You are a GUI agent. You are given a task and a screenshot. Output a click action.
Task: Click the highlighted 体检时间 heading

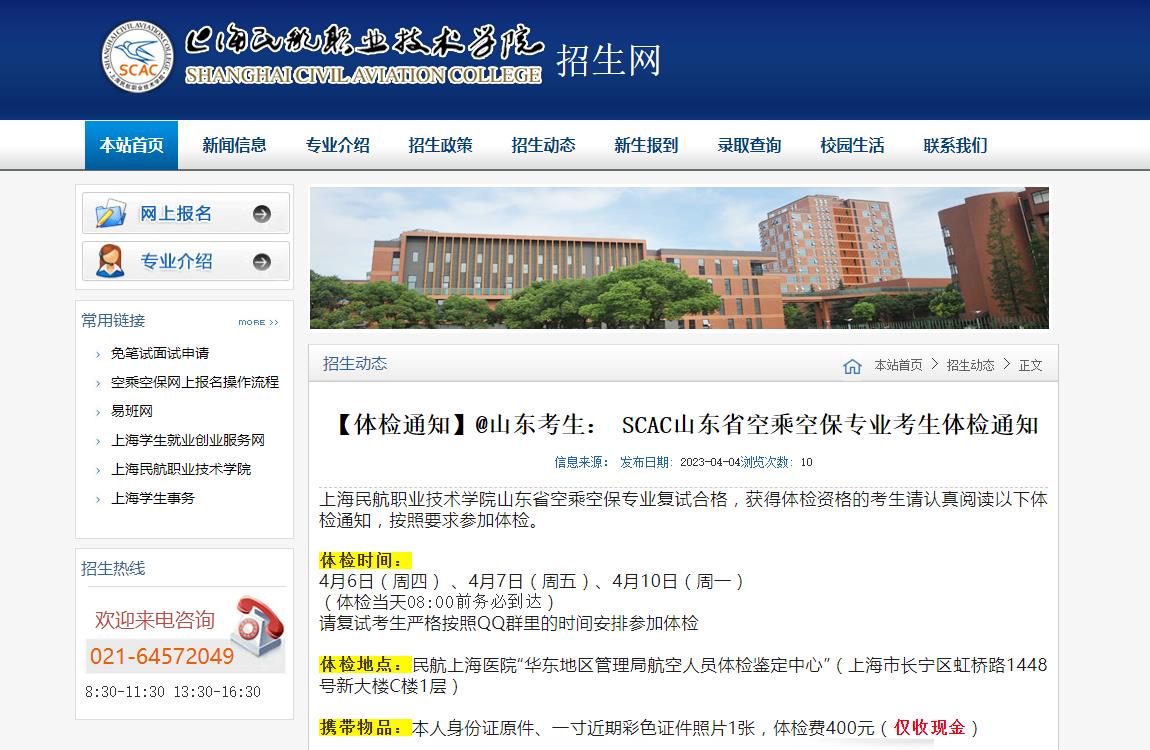365,561
